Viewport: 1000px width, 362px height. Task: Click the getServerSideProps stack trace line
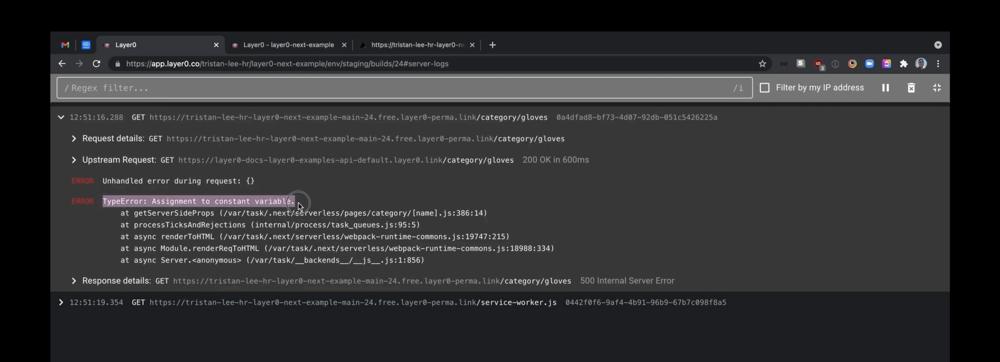(x=304, y=213)
